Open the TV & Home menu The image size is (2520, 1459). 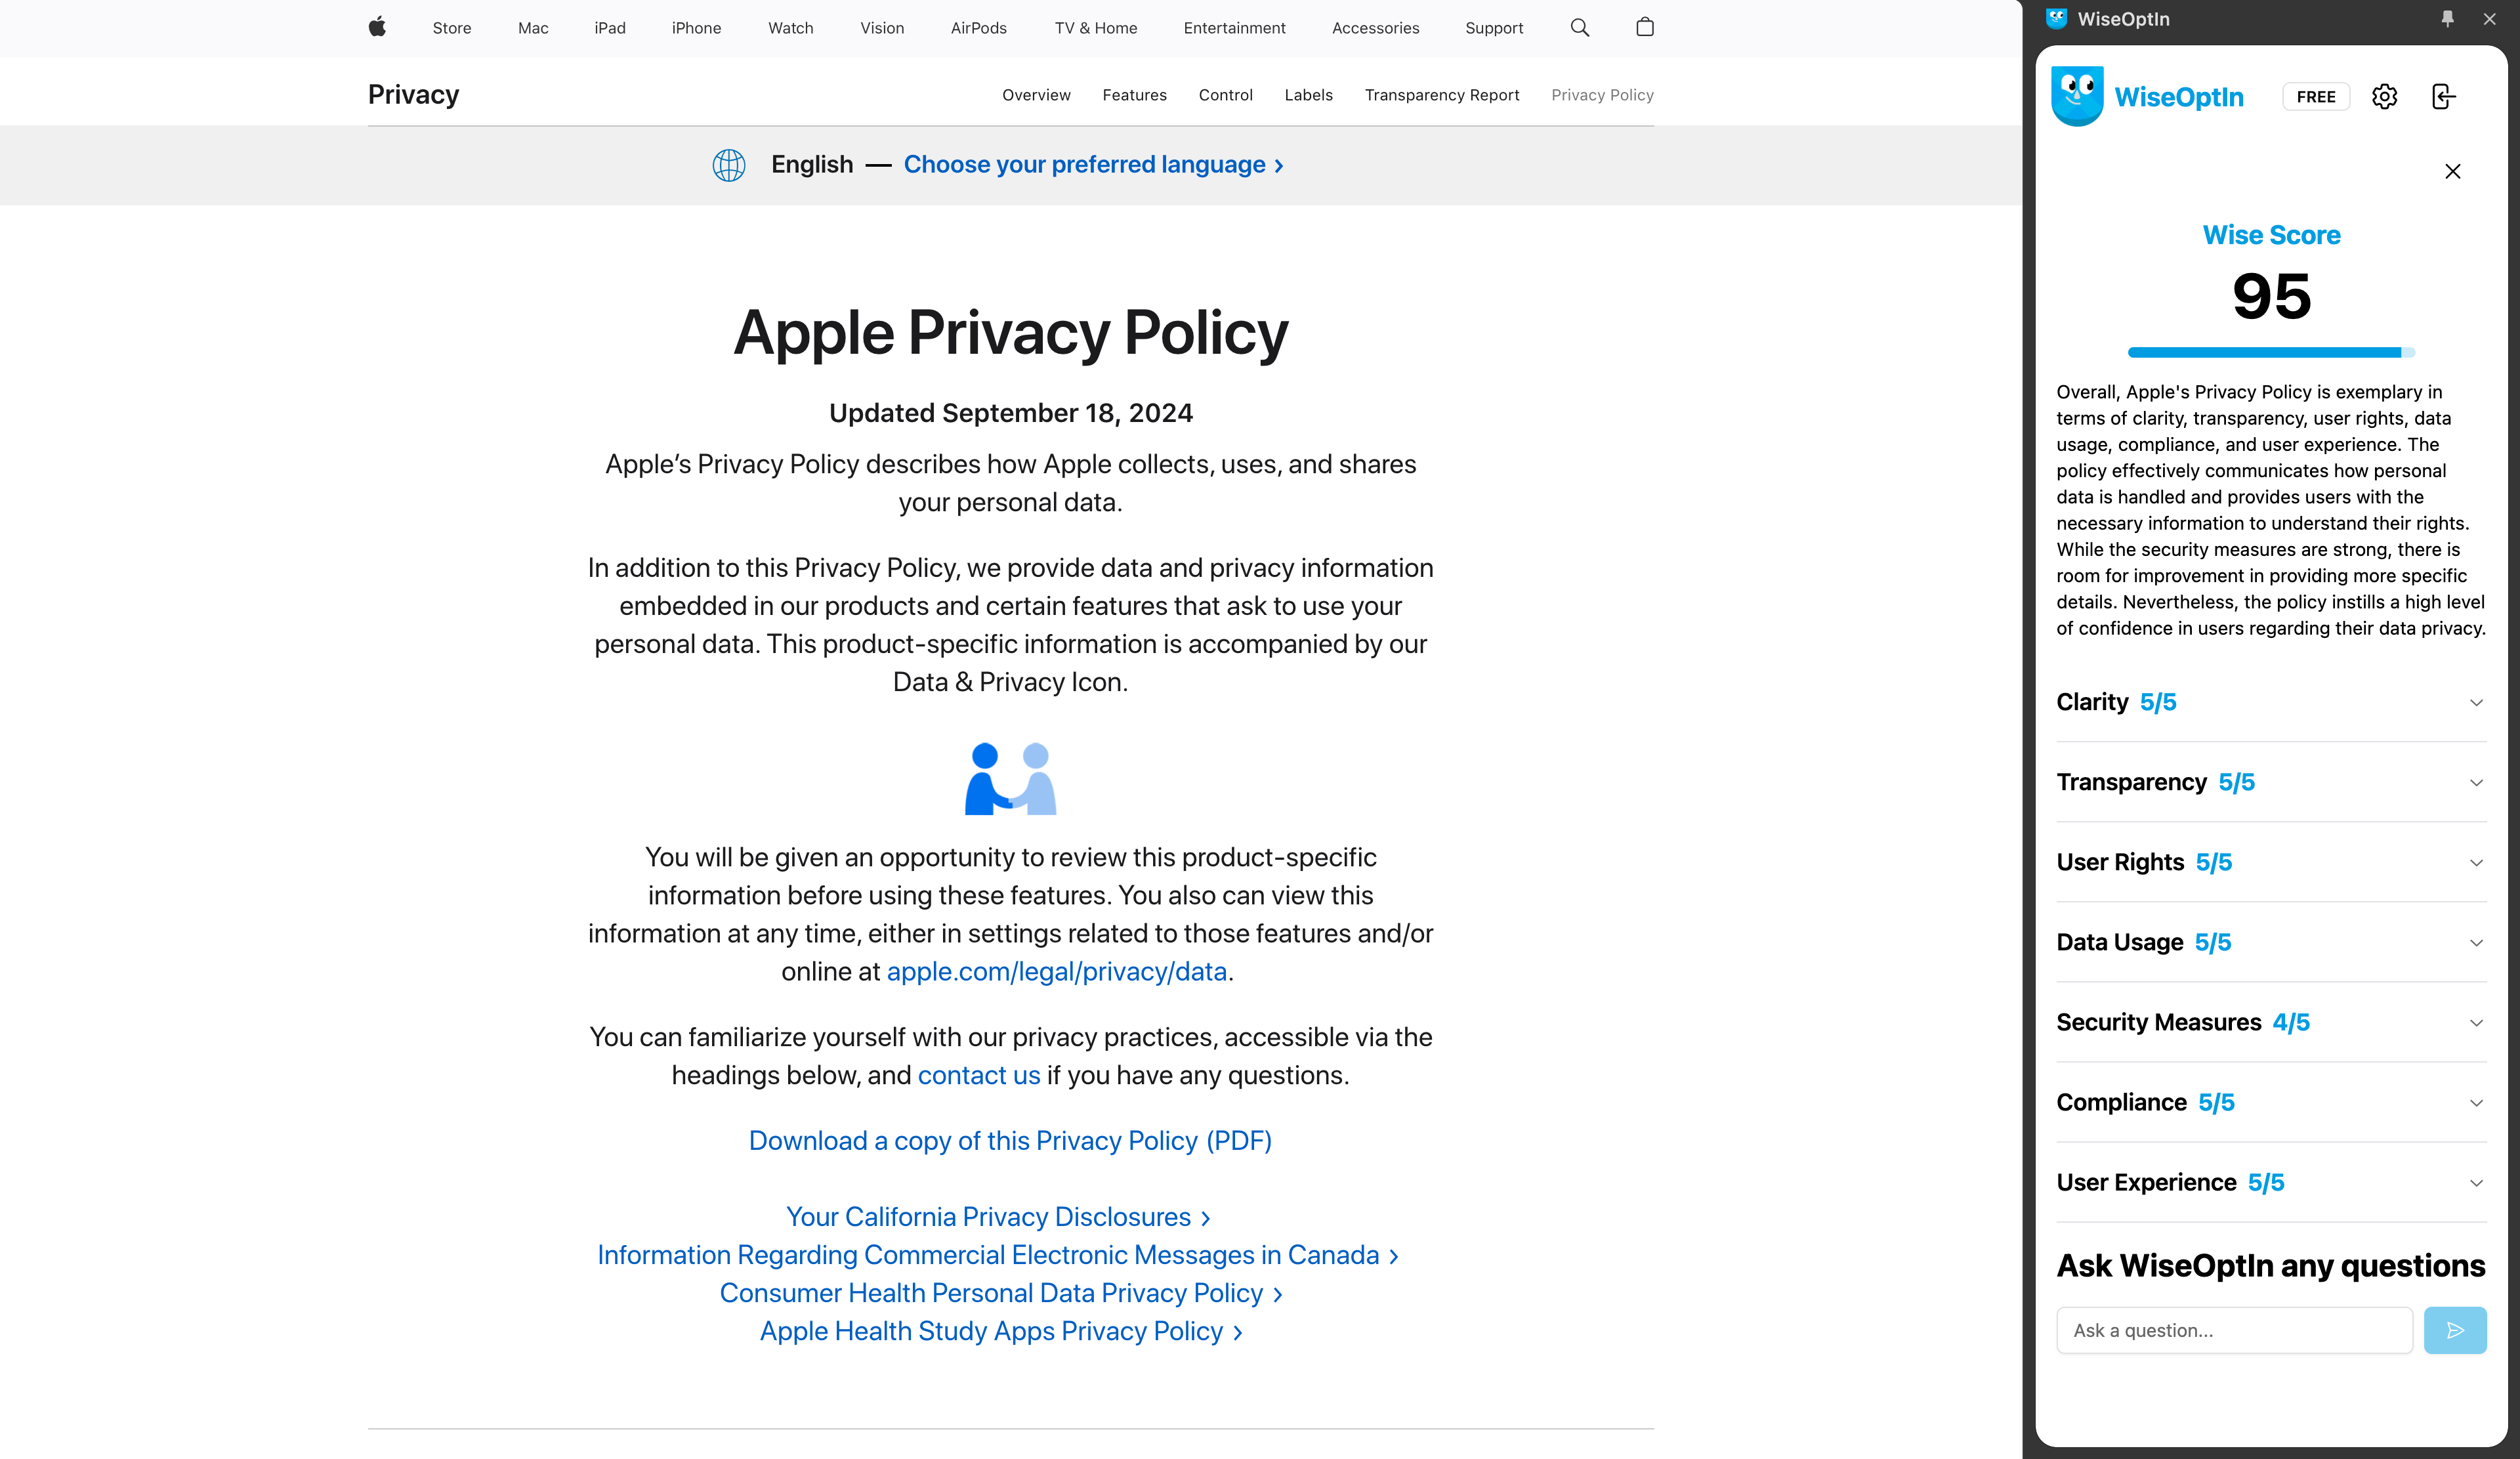coord(1095,28)
